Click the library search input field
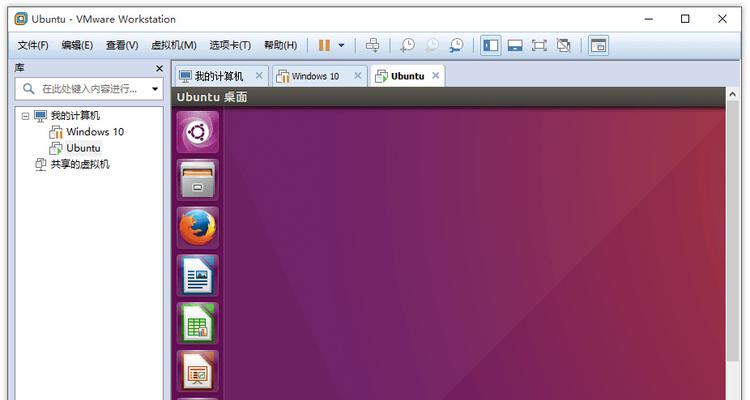Viewport: 750px width, 400px height. coord(89,89)
